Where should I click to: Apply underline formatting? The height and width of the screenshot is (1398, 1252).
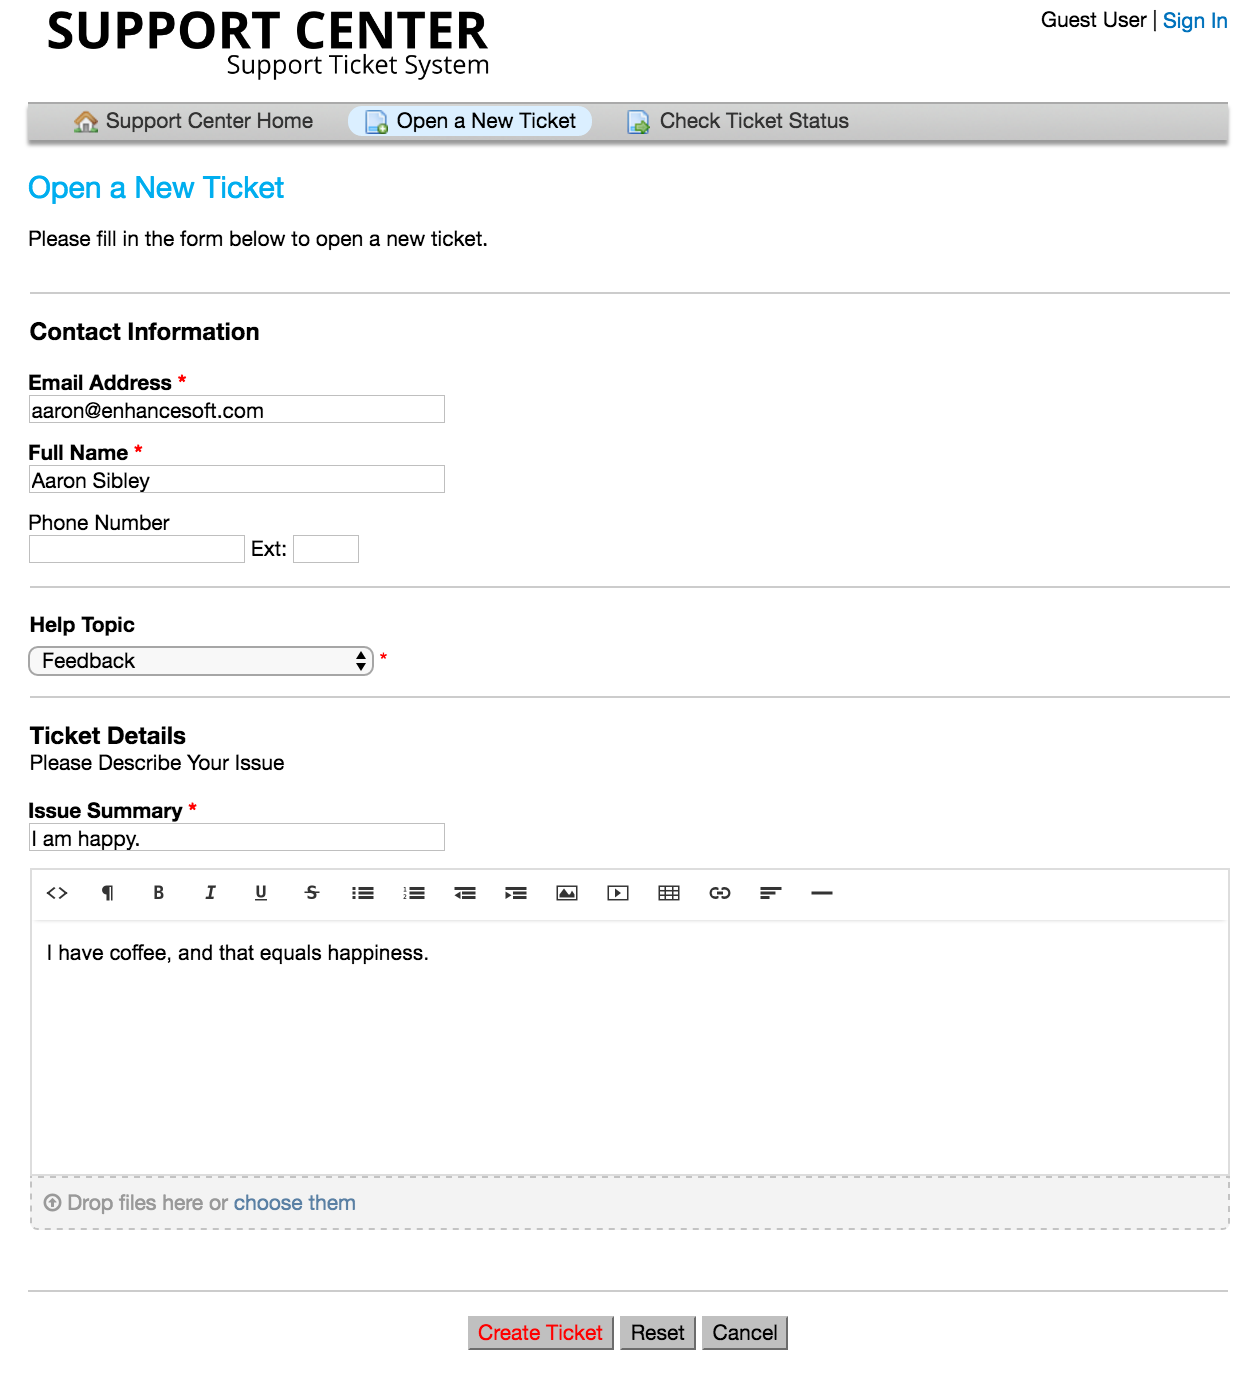point(261,893)
